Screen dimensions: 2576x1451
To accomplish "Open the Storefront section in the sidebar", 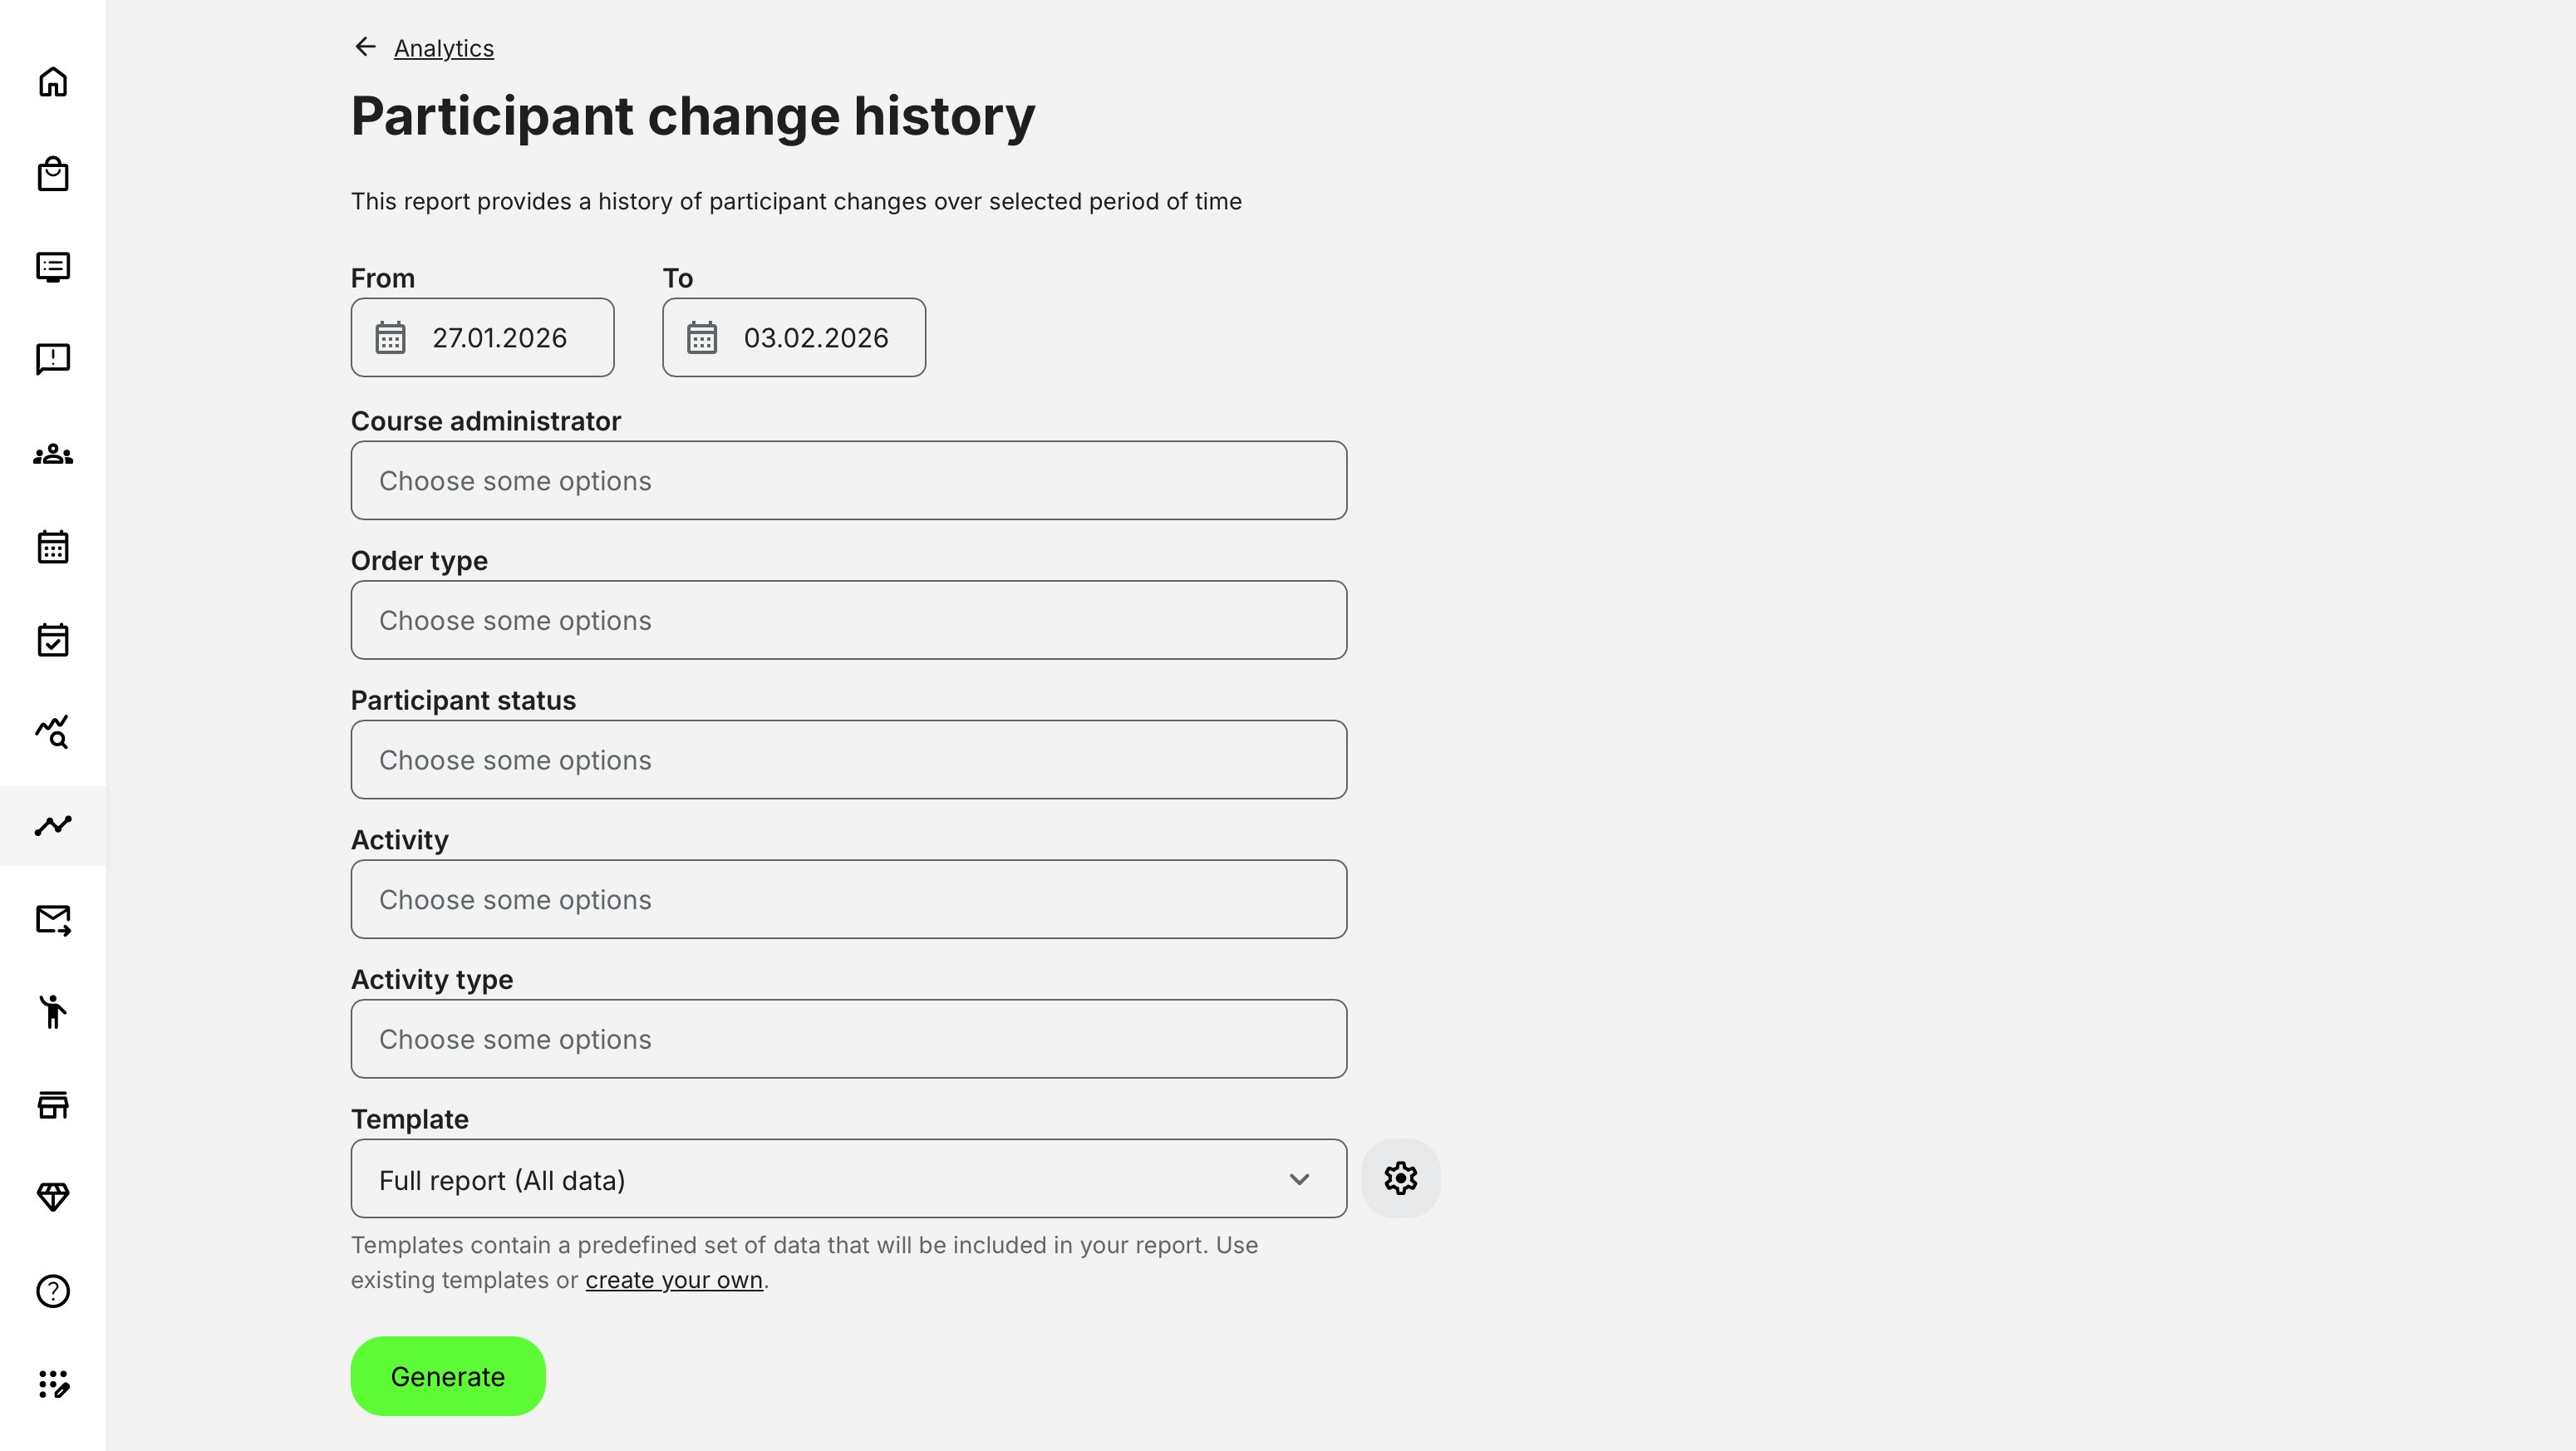I will tap(53, 1104).
